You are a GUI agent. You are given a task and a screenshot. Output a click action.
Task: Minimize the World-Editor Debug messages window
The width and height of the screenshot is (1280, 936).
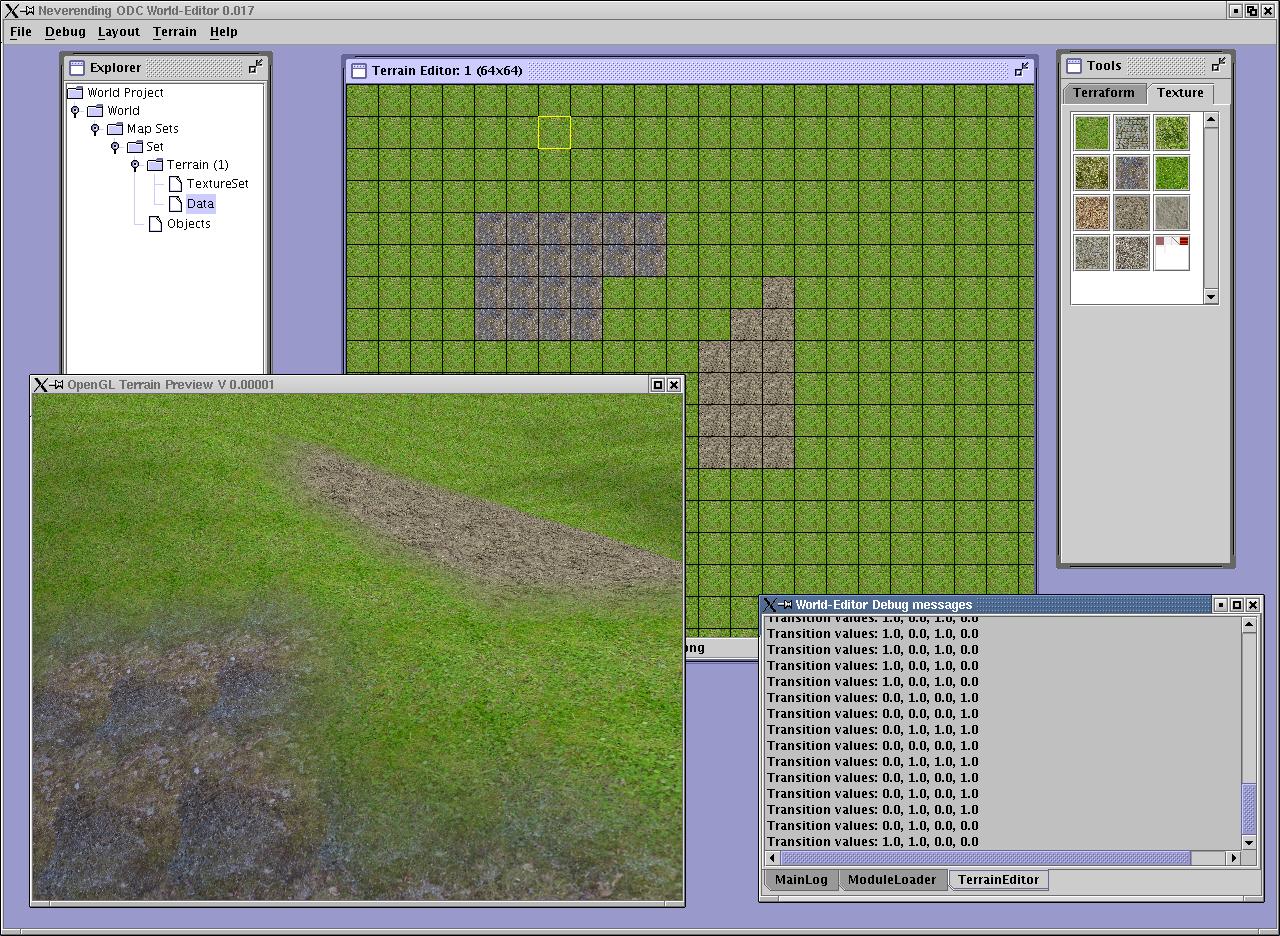[x=1221, y=605]
